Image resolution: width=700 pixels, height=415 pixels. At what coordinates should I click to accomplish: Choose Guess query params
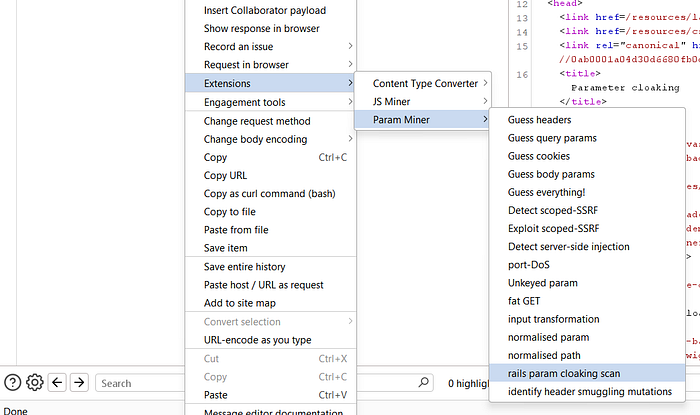pyautogui.click(x=587, y=138)
